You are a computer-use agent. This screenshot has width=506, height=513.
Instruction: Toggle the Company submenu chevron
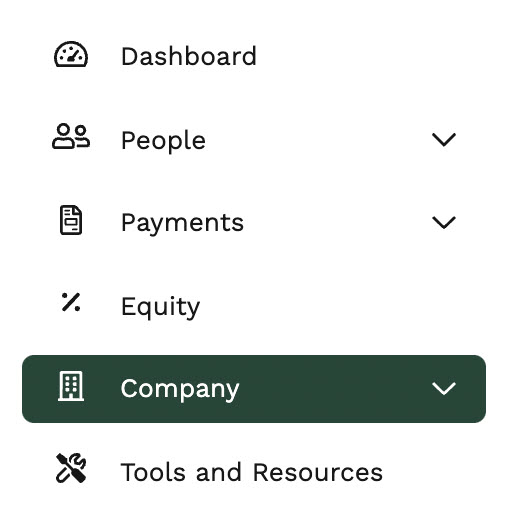pyautogui.click(x=444, y=388)
